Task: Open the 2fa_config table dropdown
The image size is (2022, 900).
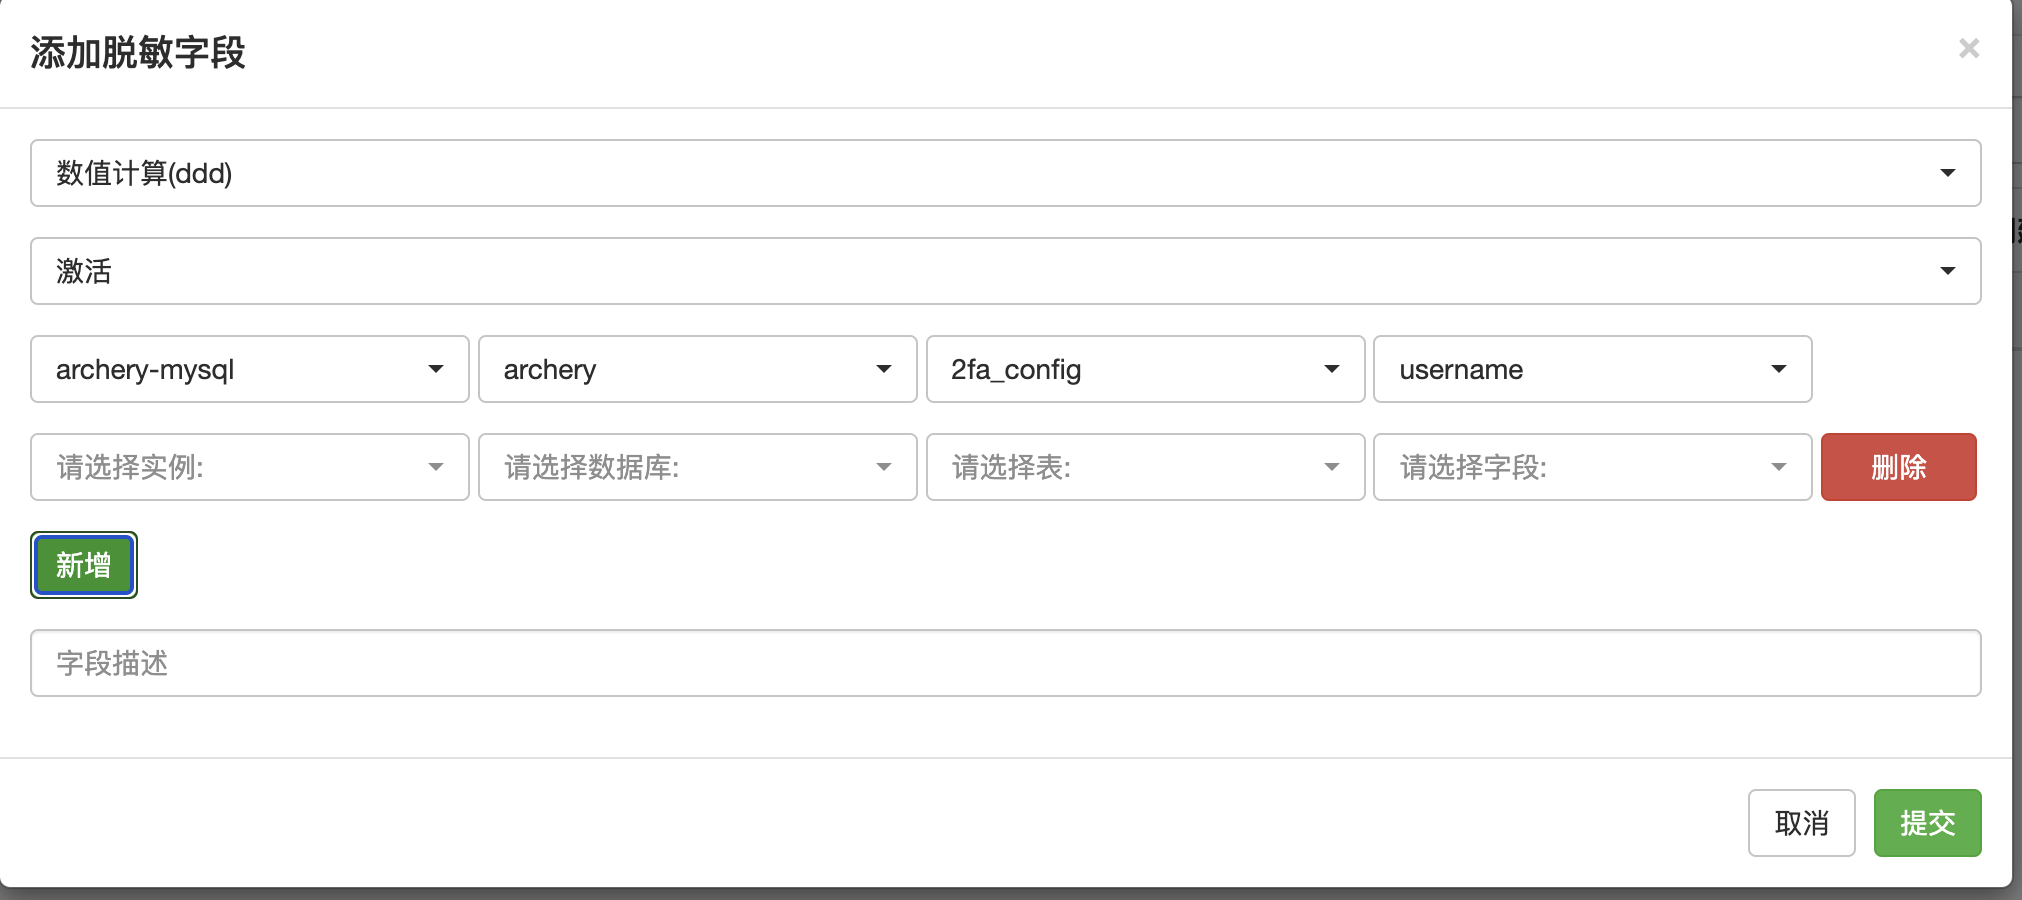Action: coord(1145,369)
